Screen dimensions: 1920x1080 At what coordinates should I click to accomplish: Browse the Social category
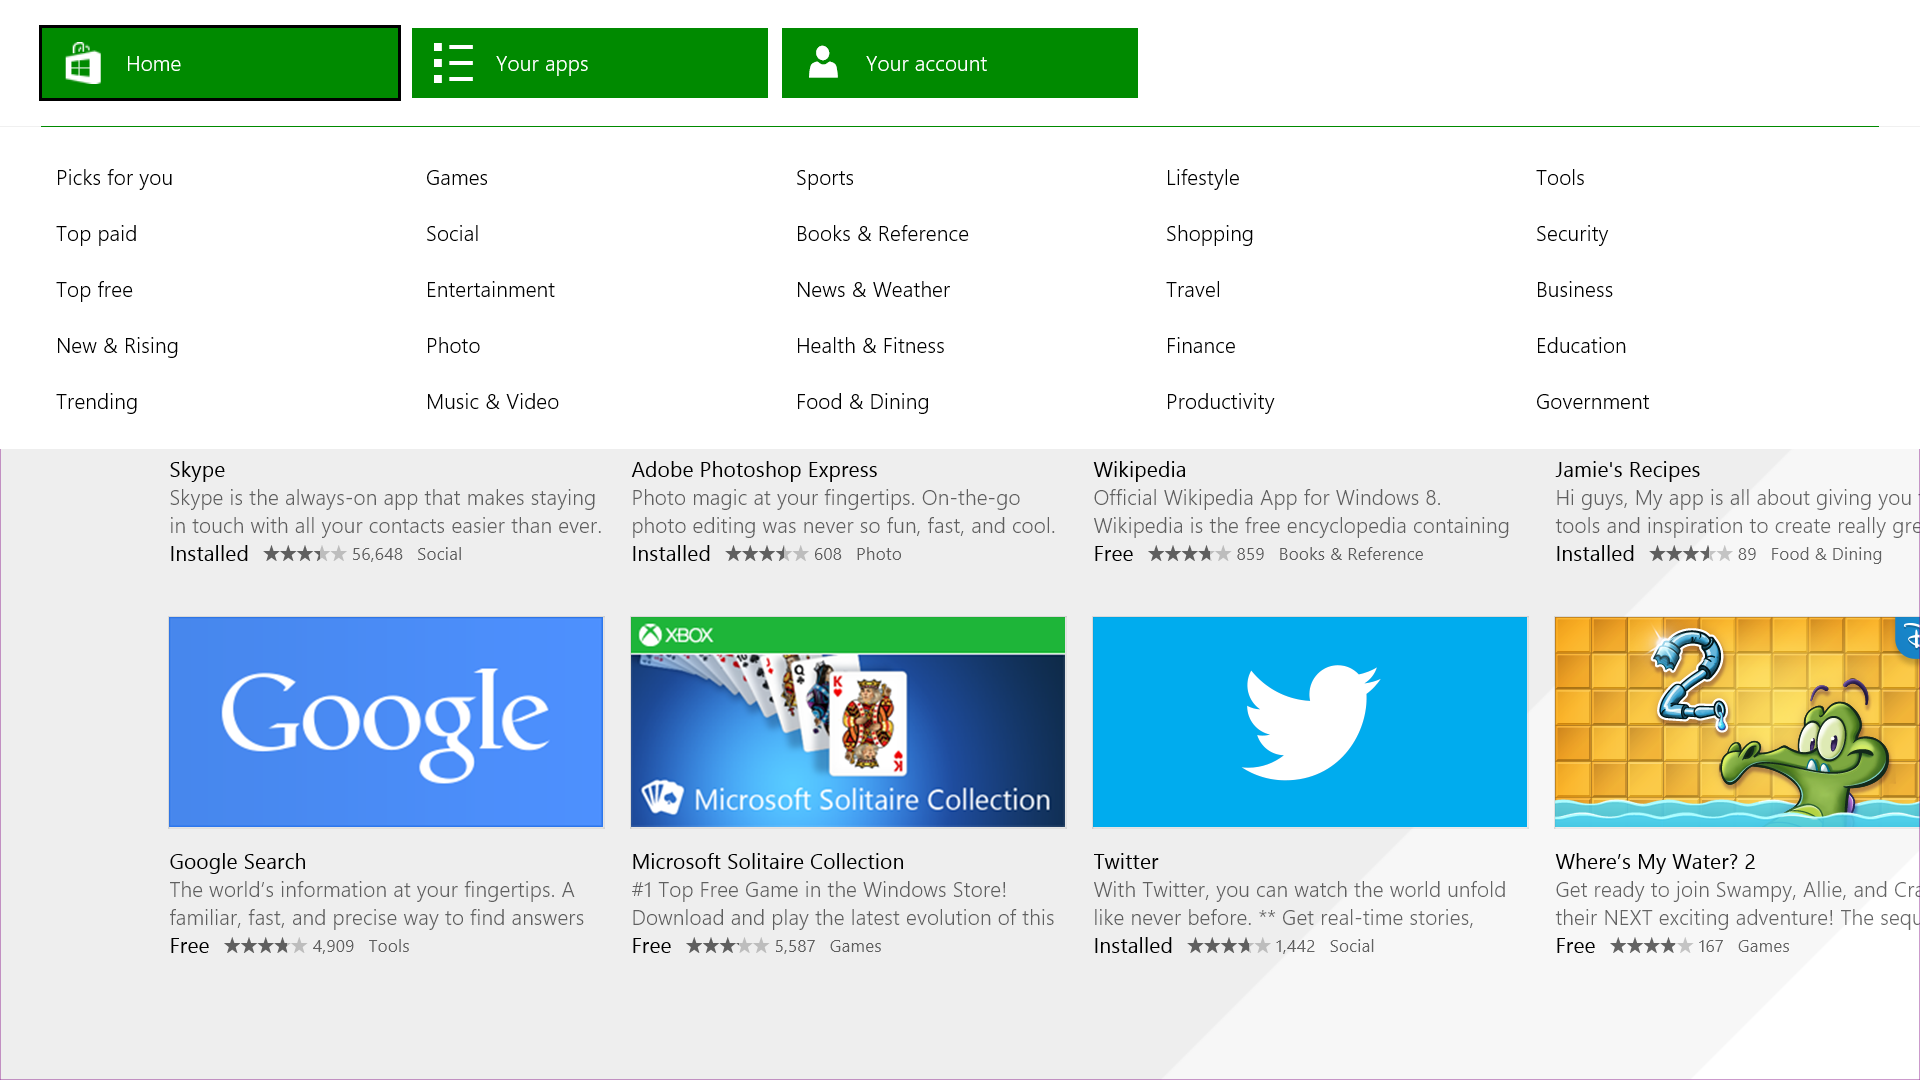(452, 234)
